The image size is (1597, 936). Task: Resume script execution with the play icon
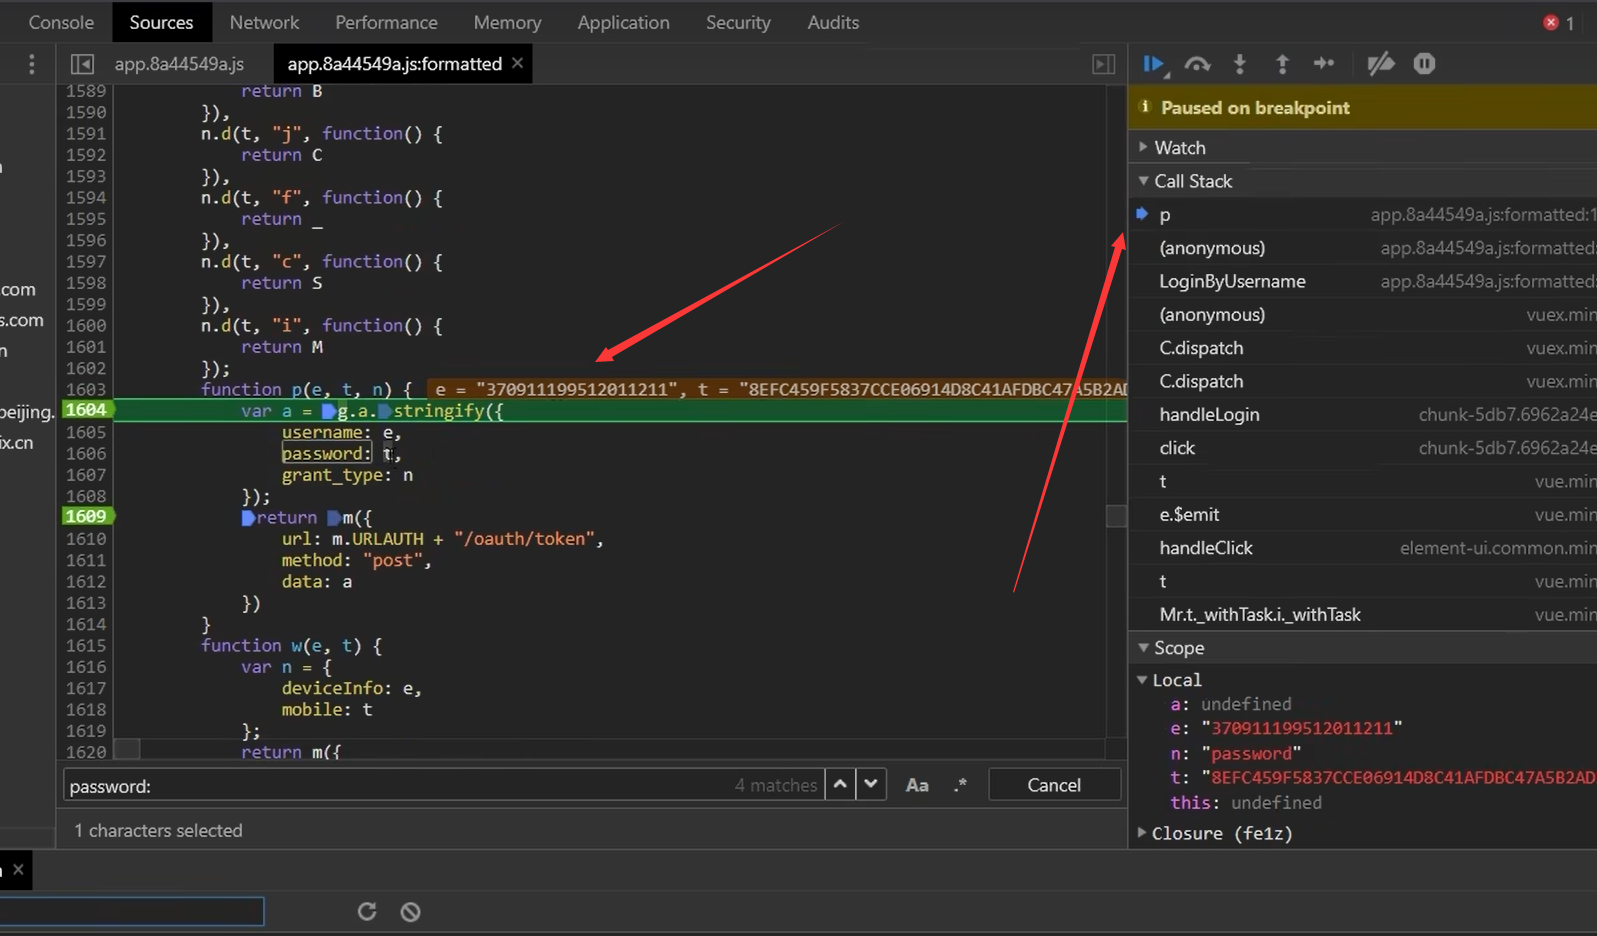coord(1153,64)
